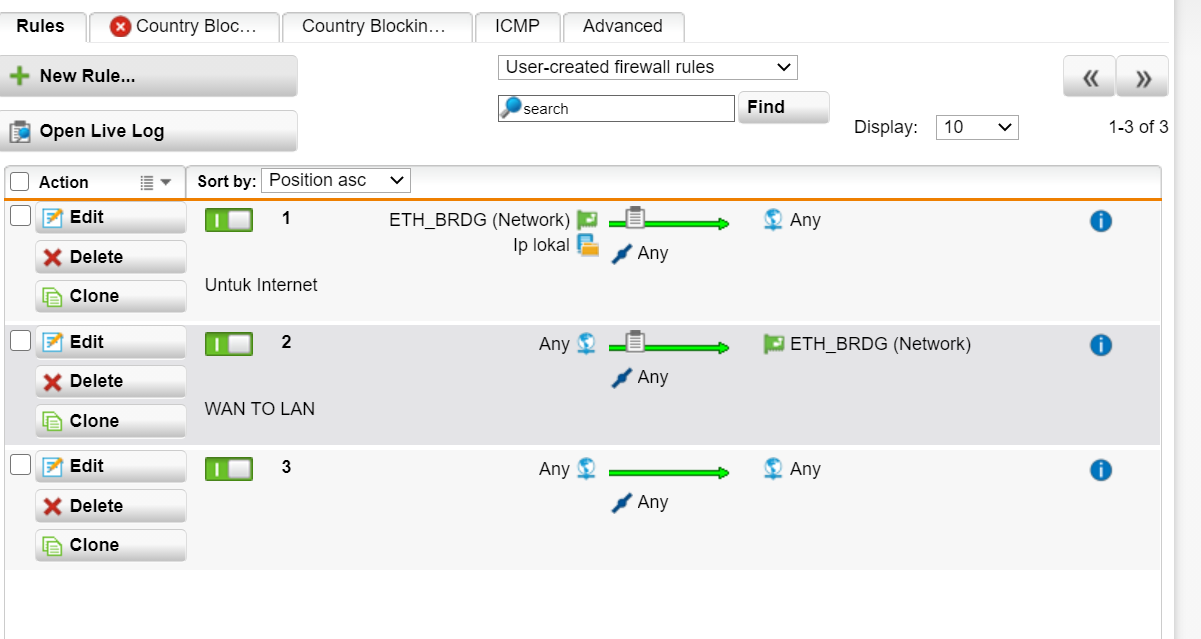Viewport: 1201px width, 639px height.
Task: Click the New Rule button
Action: (149, 76)
